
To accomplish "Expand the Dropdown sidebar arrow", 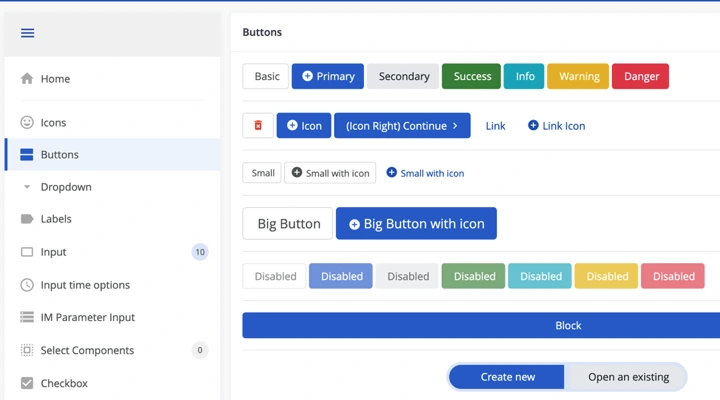I will coord(27,187).
